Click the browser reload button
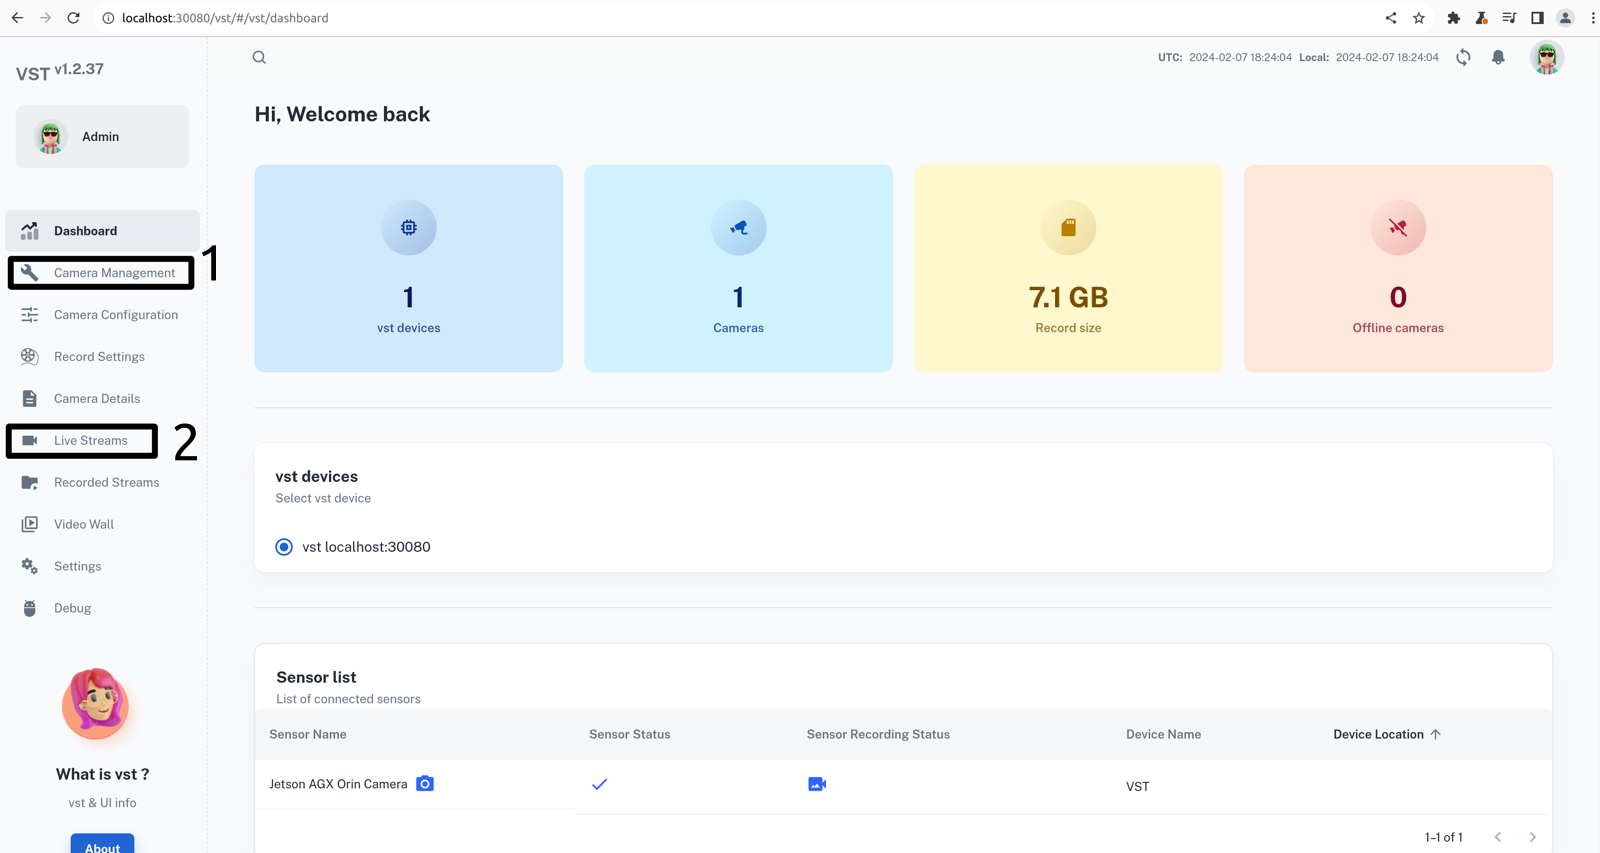Image resolution: width=1600 pixels, height=853 pixels. point(73,18)
